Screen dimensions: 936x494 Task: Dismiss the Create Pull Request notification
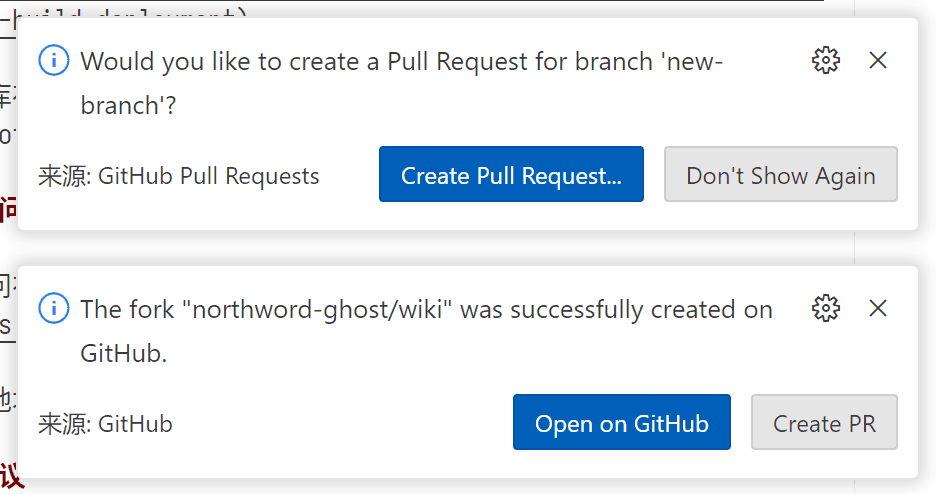878,61
